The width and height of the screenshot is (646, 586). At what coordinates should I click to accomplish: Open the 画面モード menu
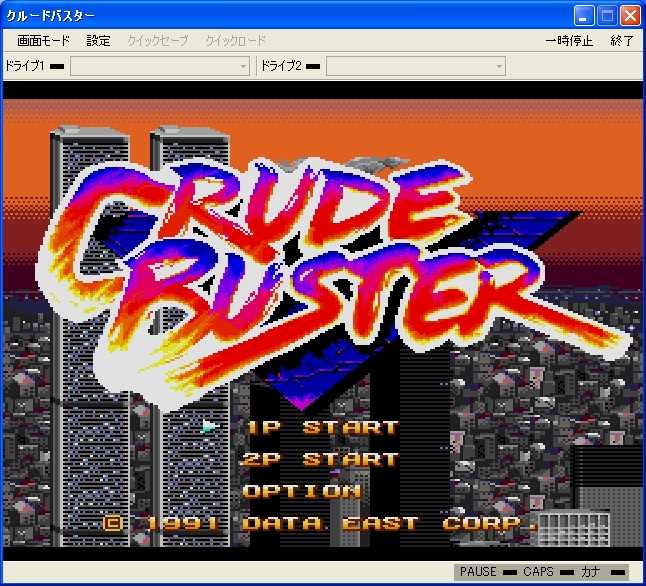pyautogui.click(x=43, y=41)
